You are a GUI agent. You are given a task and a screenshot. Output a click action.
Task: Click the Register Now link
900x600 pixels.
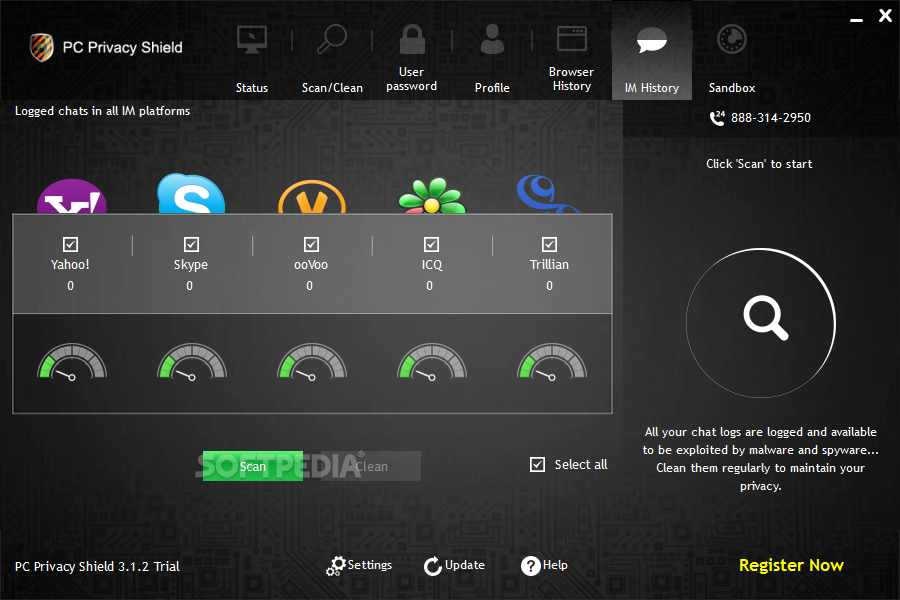point(791,566)
